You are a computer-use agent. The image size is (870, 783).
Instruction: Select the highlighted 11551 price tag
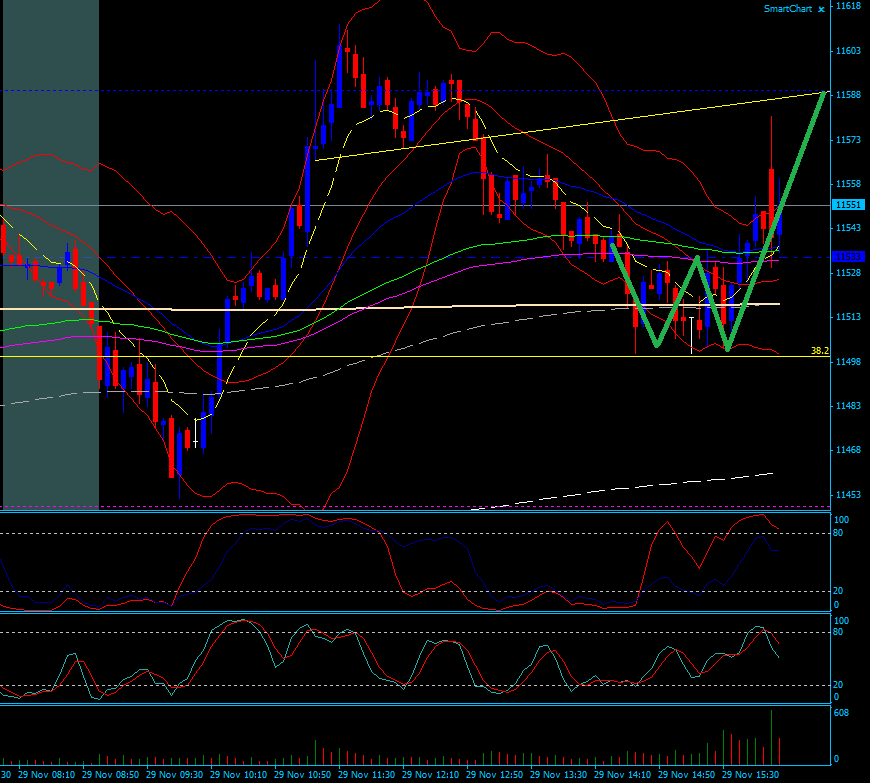tap(849, 205)
